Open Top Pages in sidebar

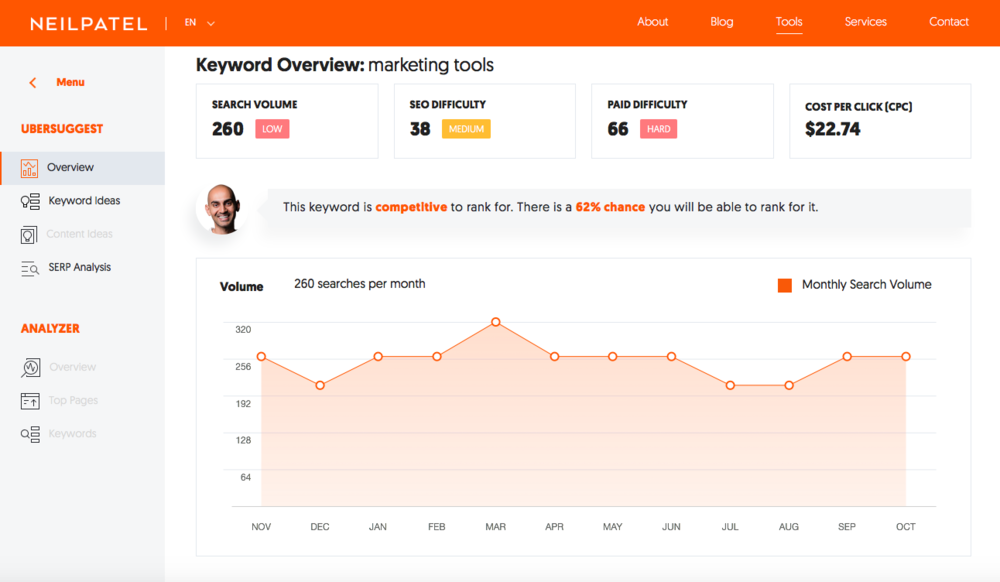[x=73, y=400]
